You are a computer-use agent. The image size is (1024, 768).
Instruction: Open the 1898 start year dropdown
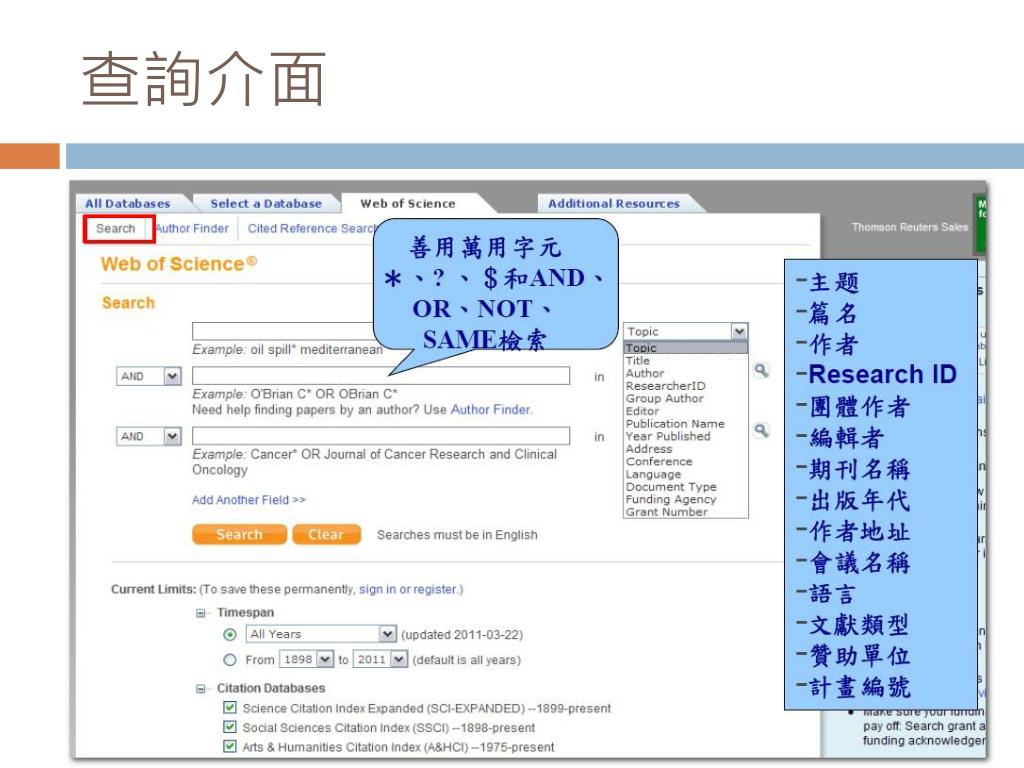pyautogui.click(x=306, y=660)
